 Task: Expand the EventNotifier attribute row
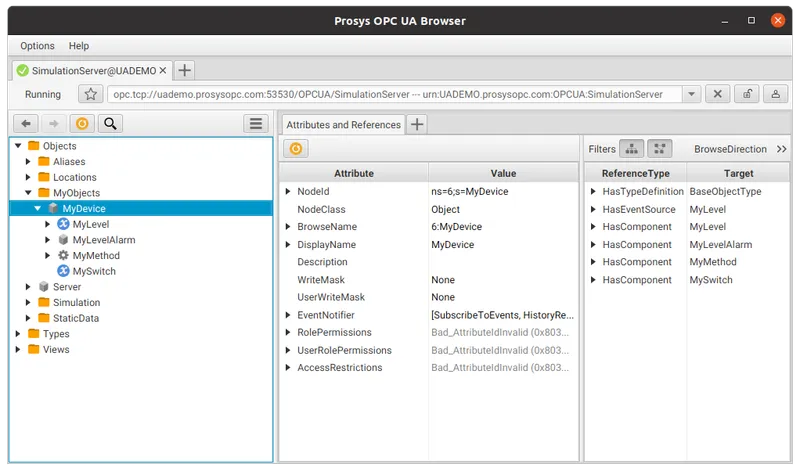click(x=288, y=315)
